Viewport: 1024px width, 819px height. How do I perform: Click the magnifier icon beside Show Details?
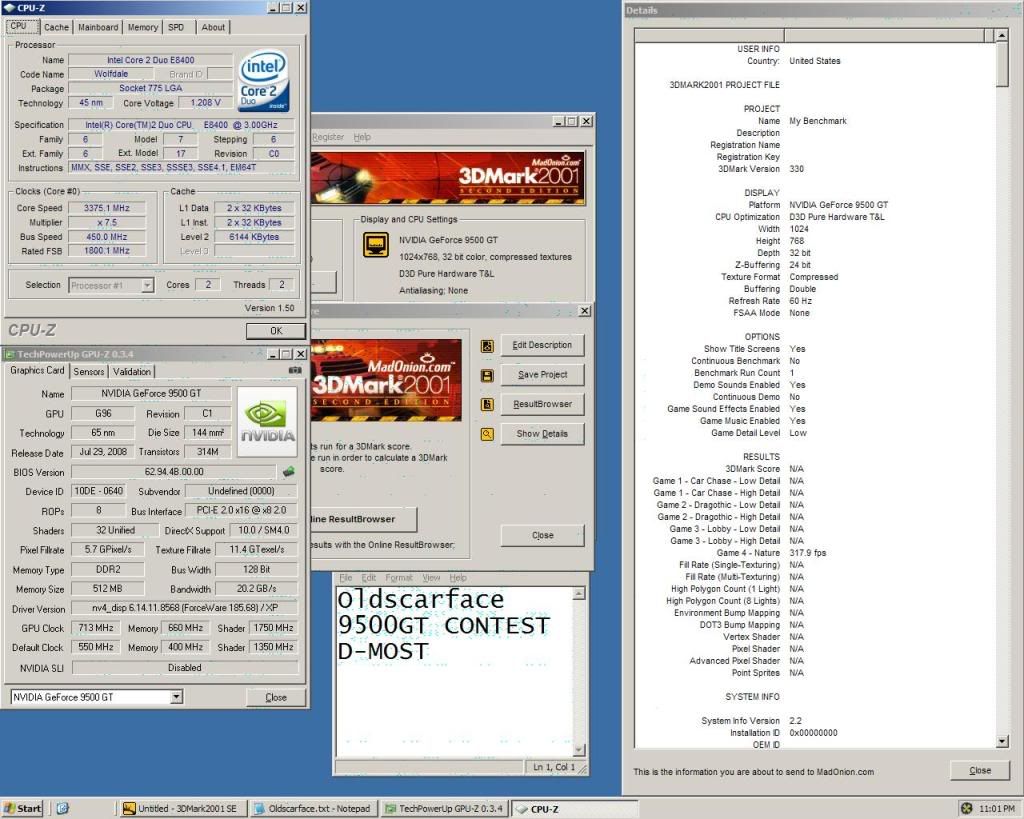pyautogui.click(x=487, y=434)
